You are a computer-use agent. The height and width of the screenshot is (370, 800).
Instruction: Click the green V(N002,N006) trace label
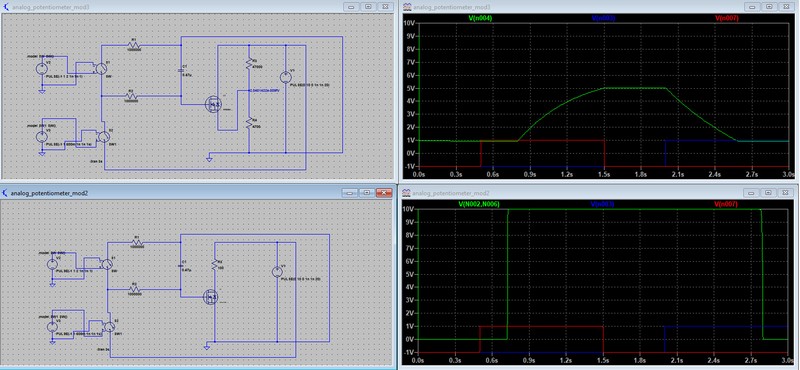click(479, 204)
